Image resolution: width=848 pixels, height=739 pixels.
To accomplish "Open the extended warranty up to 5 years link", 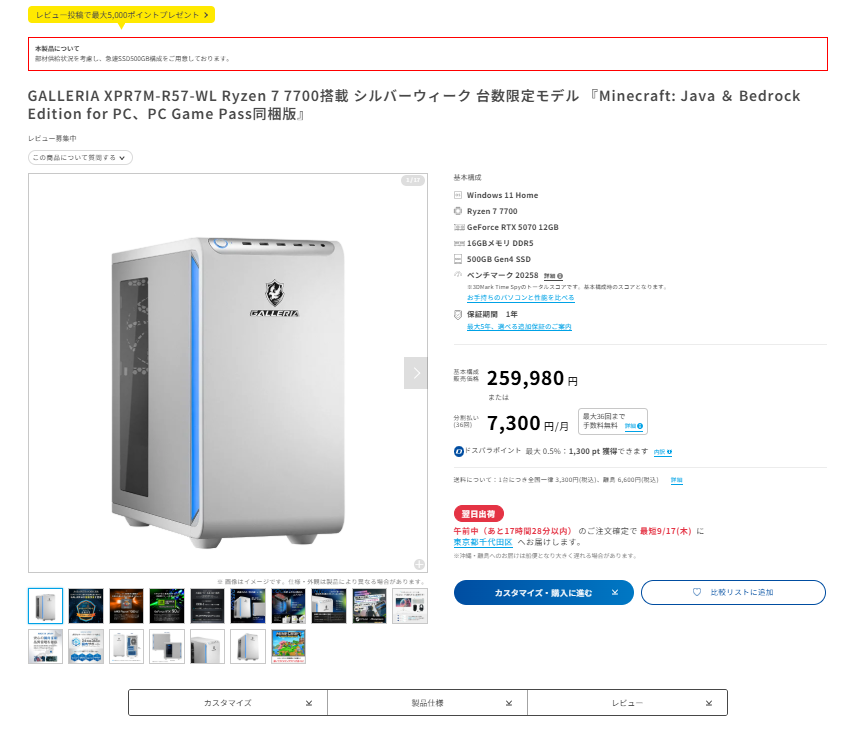I will [x=519, y=326].
